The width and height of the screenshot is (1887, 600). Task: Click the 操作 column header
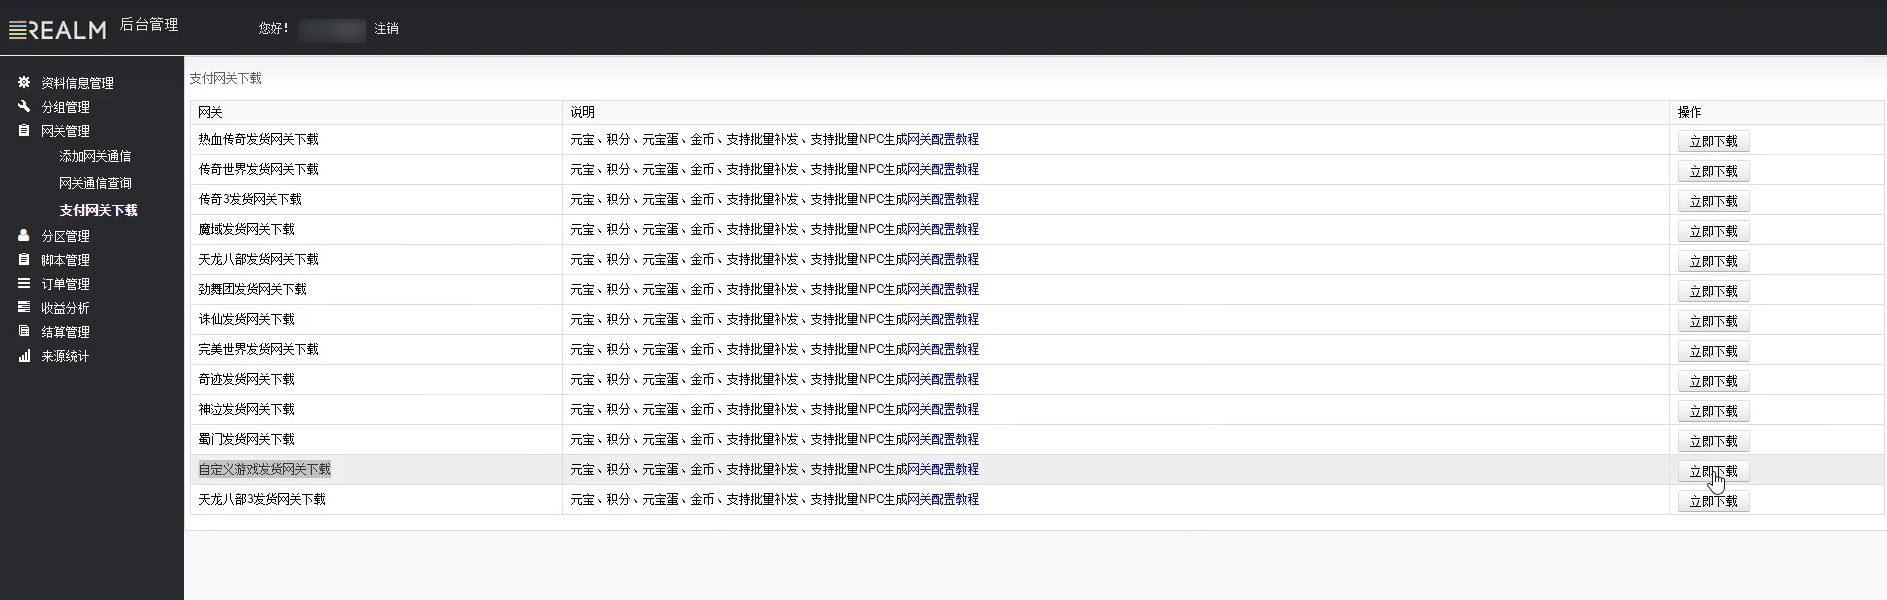point(1689,112)
